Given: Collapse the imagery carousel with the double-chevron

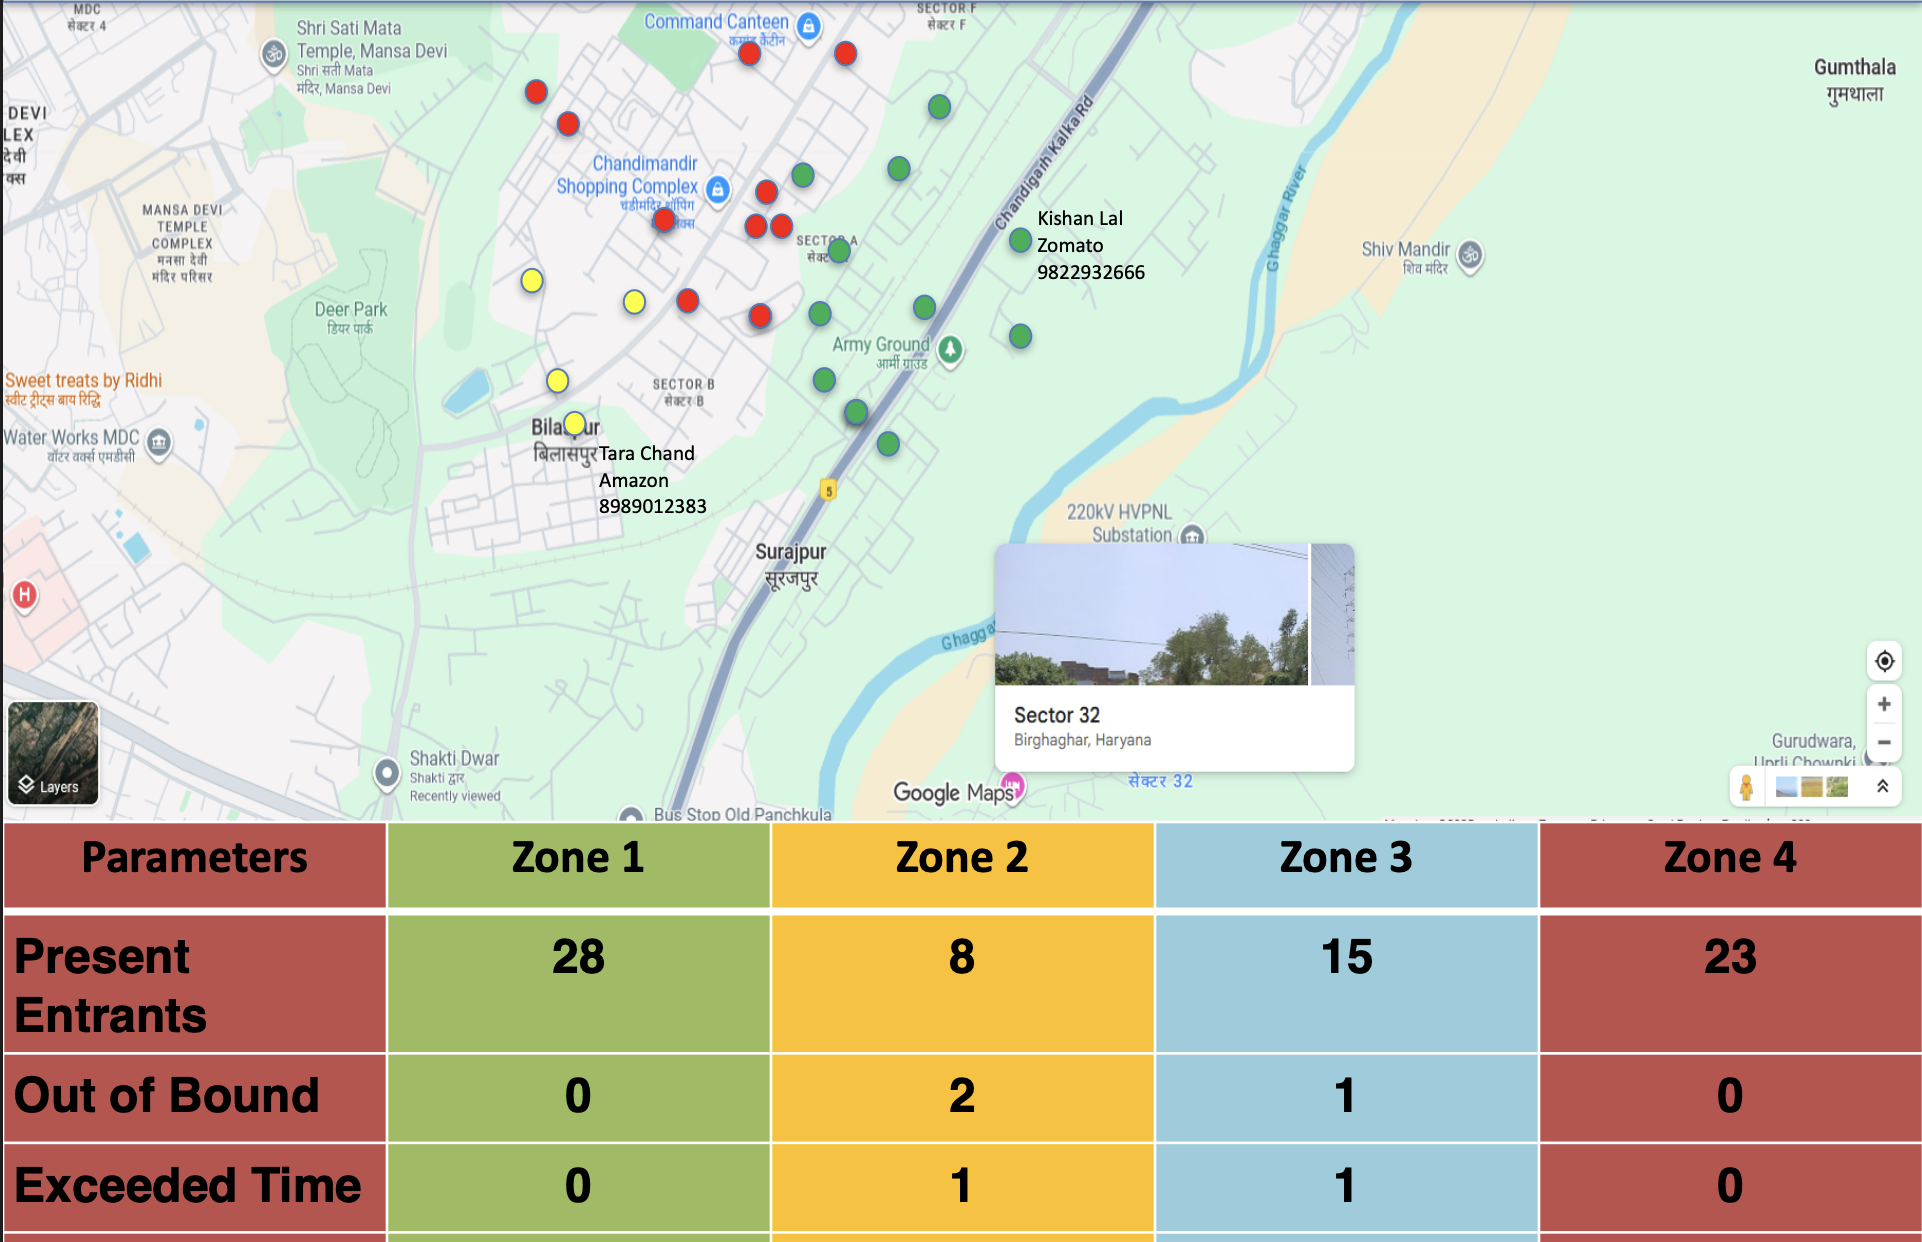Looking at the screenshot, I should 1884,787.
